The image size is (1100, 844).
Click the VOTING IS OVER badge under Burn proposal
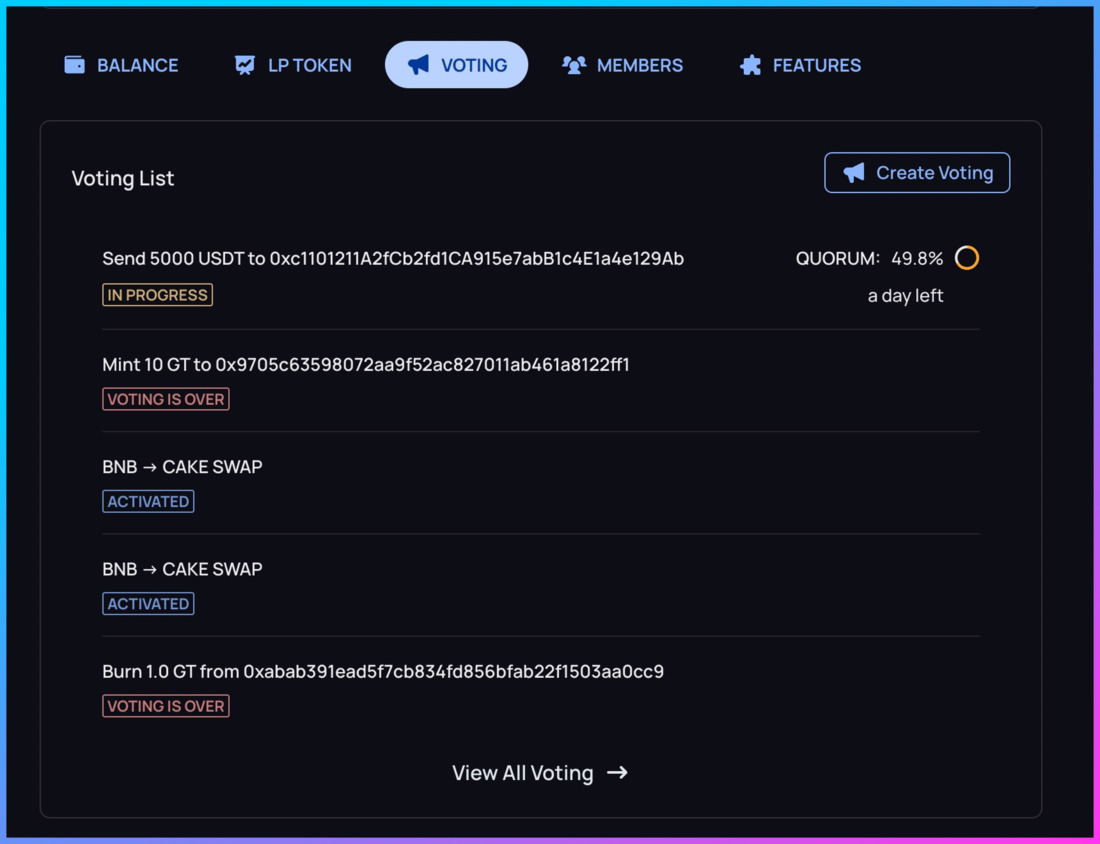coord(166,705)
